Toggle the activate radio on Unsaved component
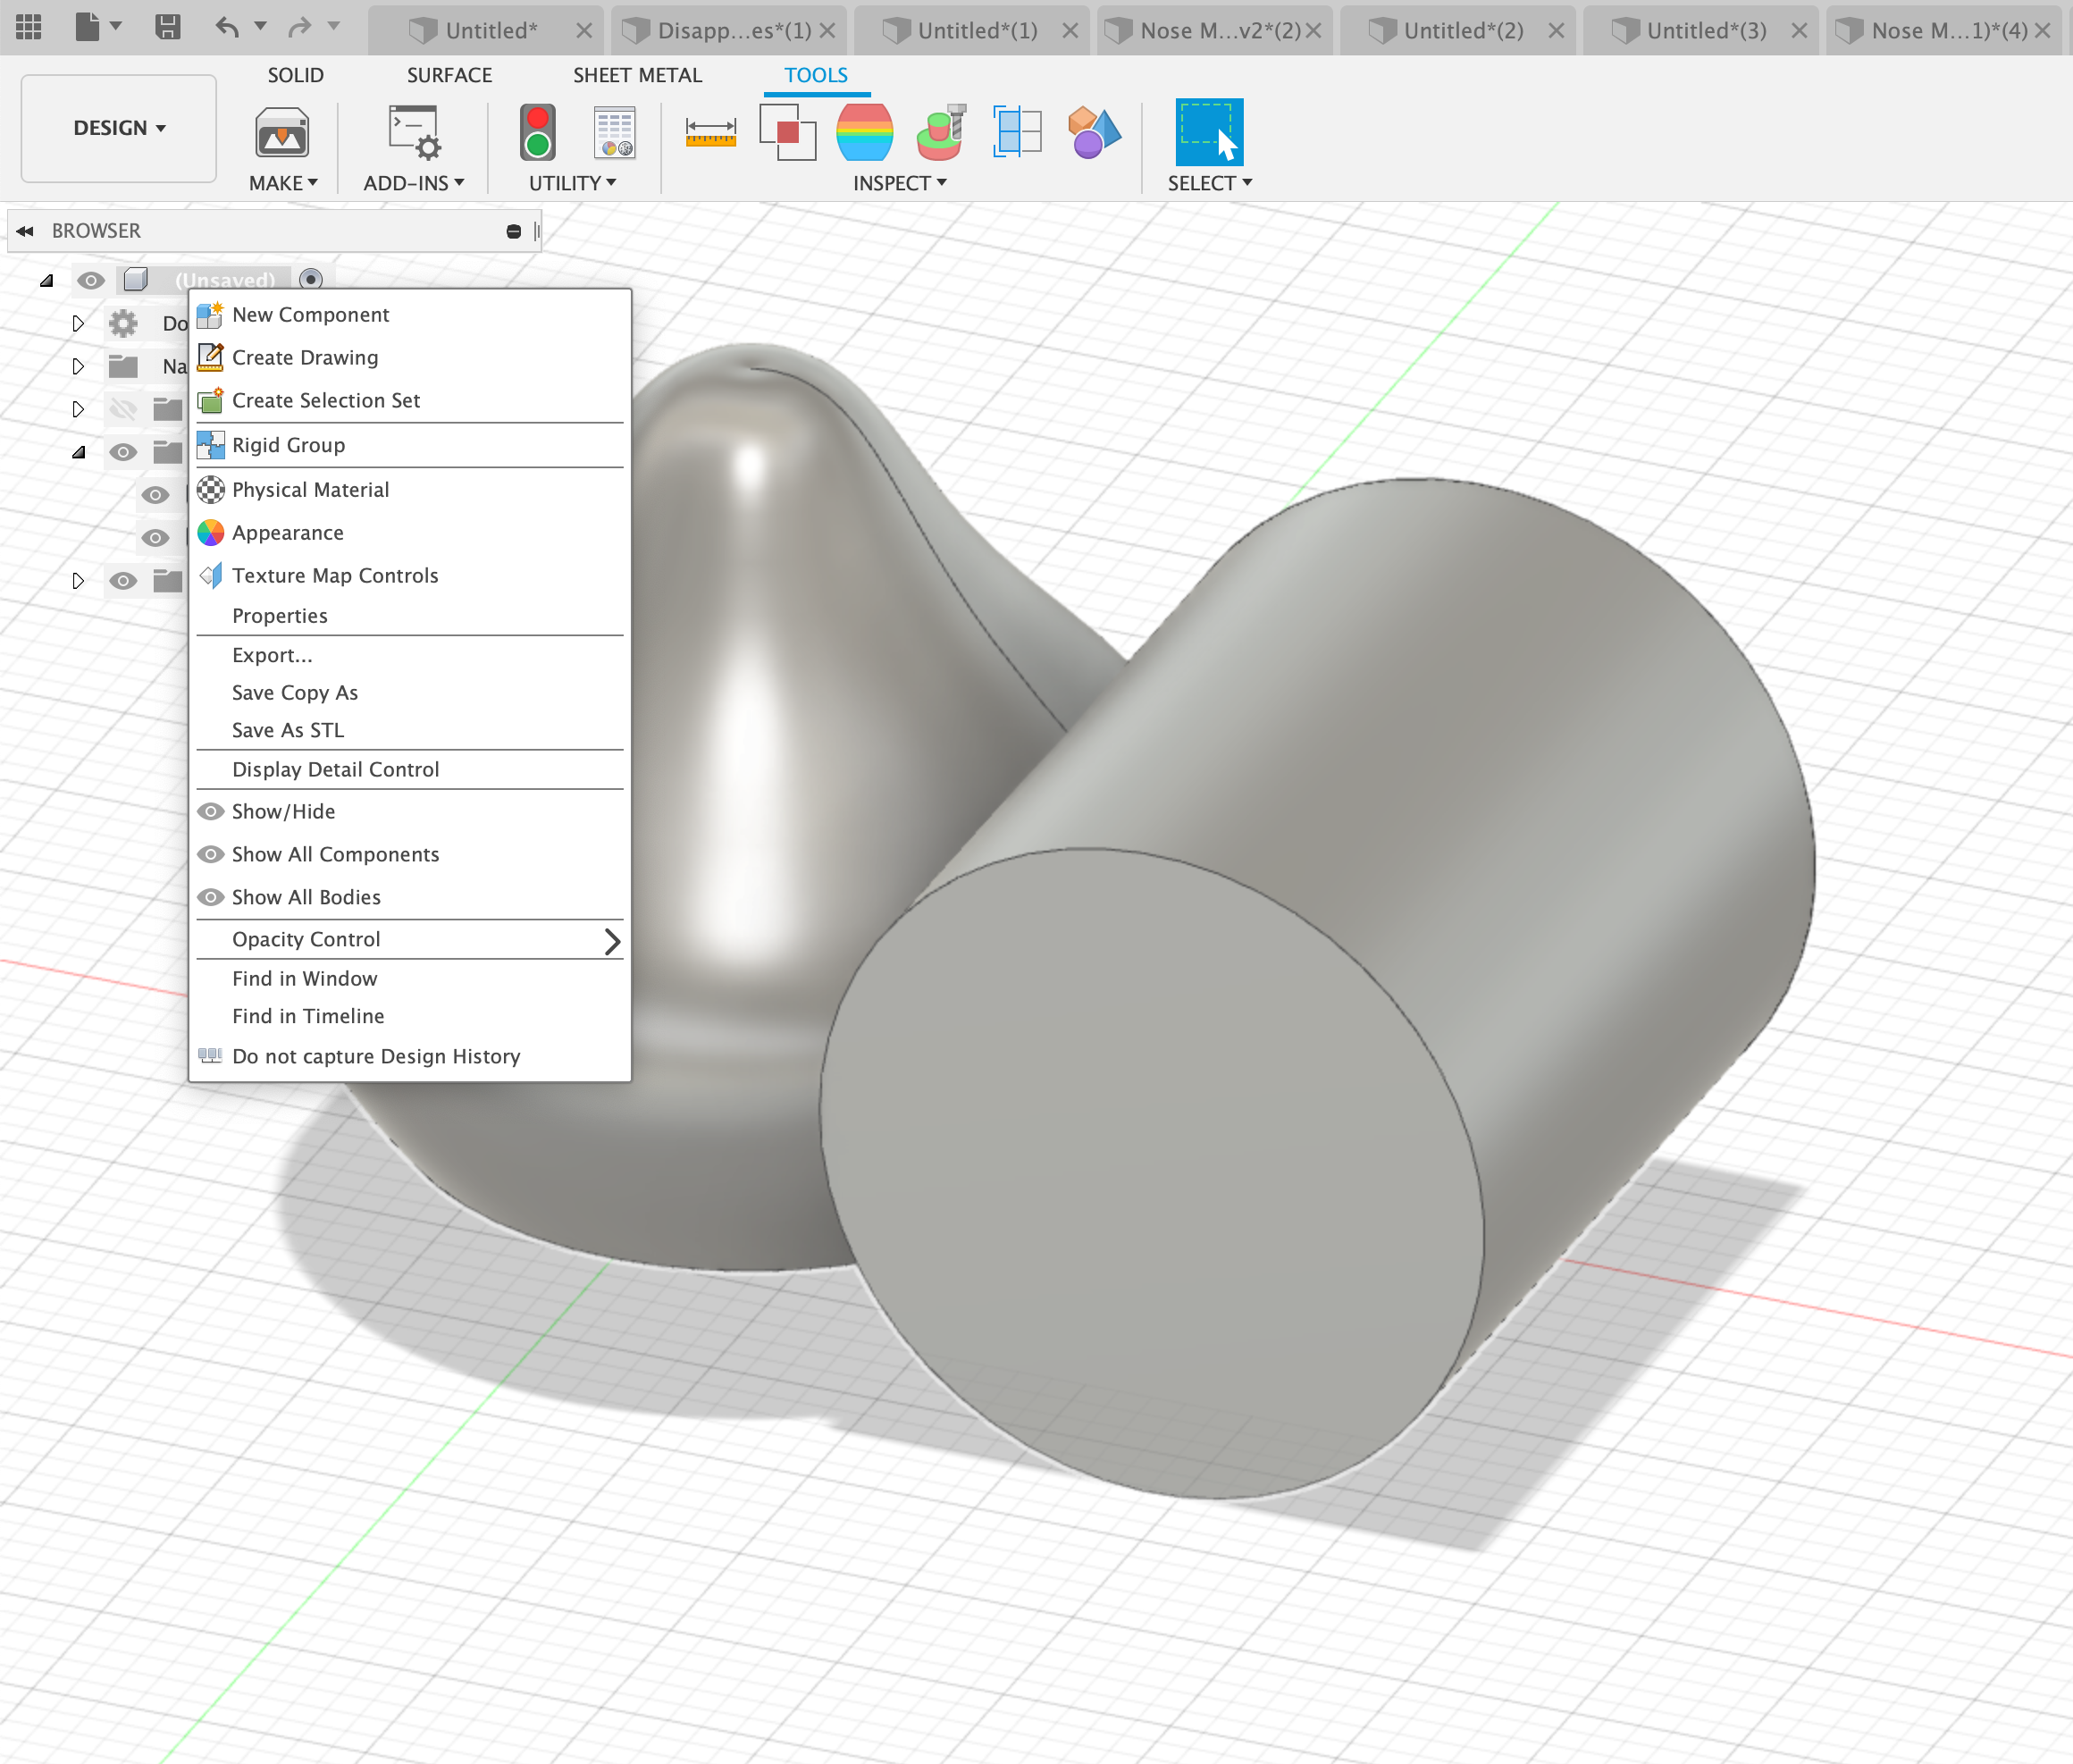This screenshot has width=2073, height=1764. (x=311, y=280)
